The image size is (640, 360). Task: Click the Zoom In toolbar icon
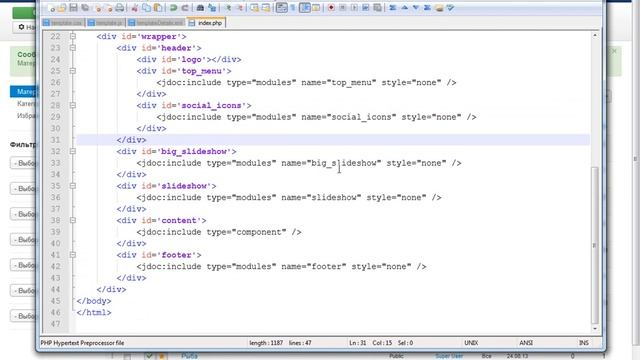pyautogui.click(x=228, y=8)
